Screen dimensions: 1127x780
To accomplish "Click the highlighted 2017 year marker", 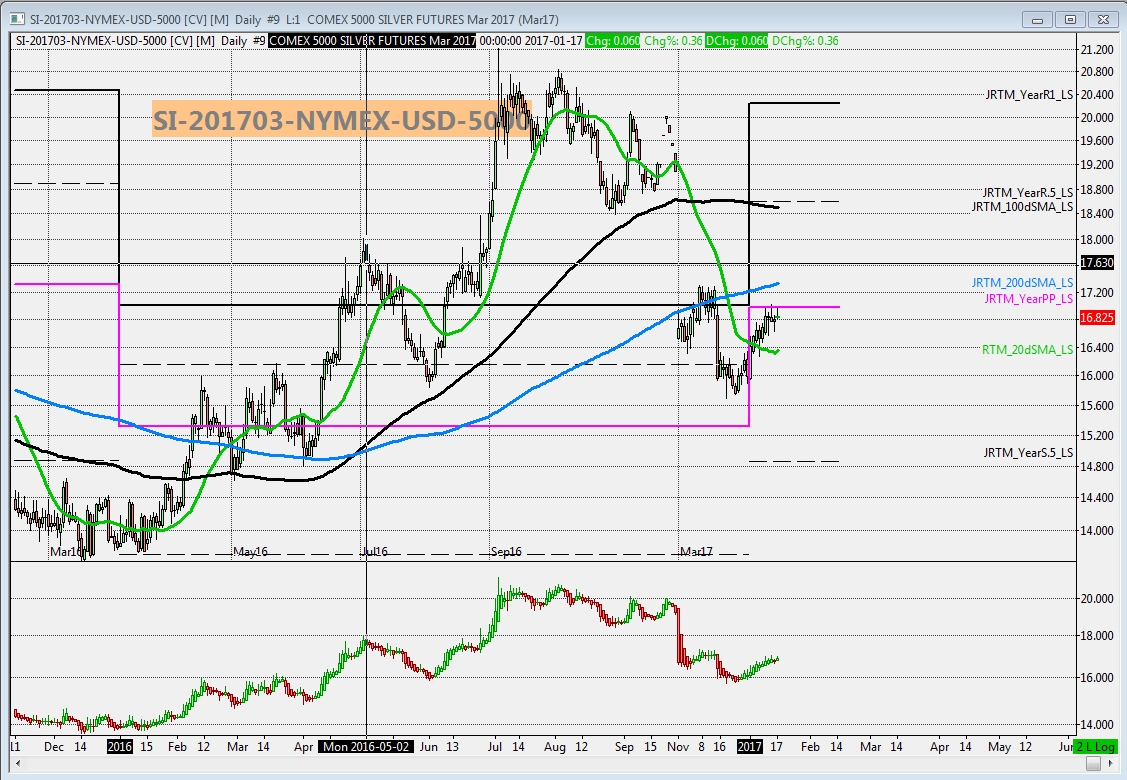I will [750, 746].
